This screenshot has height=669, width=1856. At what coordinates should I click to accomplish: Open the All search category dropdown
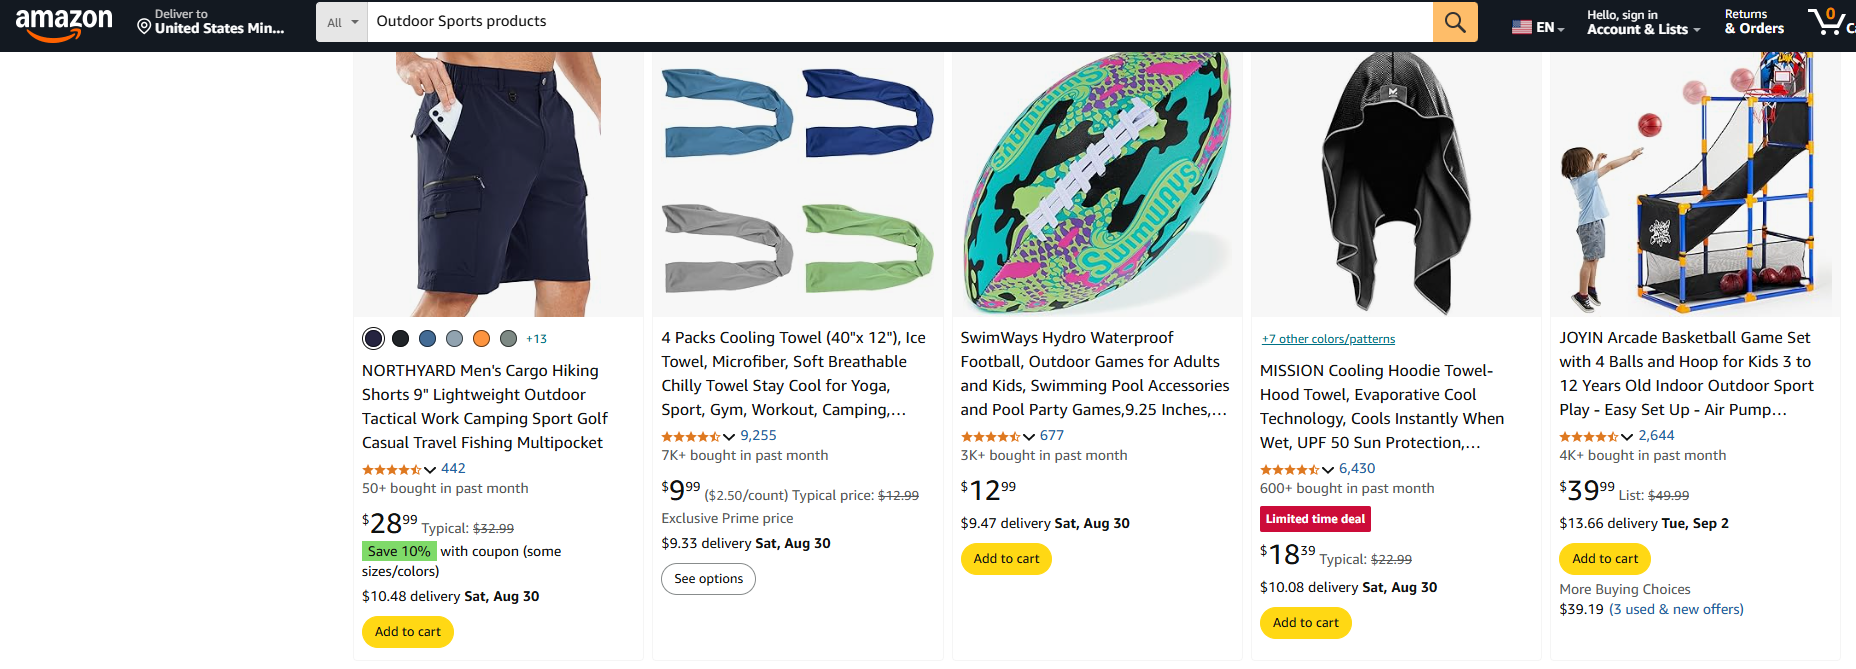(341, 21)
